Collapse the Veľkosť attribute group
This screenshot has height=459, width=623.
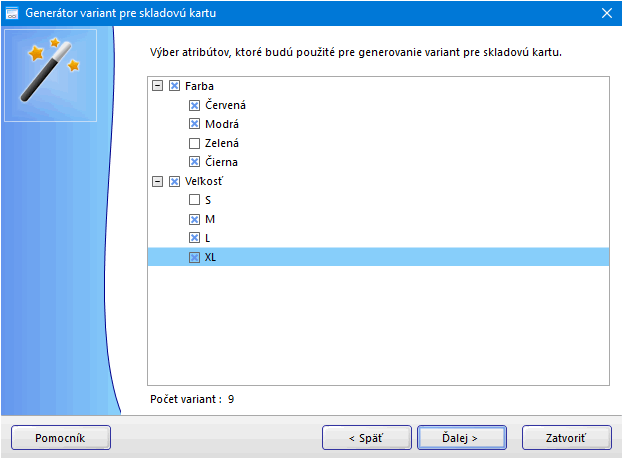157,181
